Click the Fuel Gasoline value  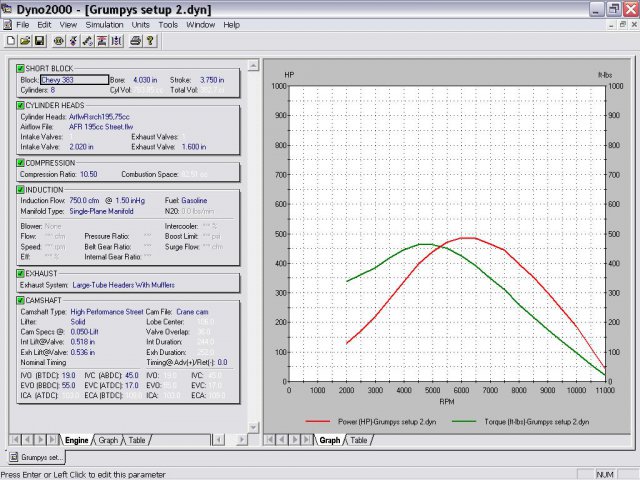pos(194,200)
